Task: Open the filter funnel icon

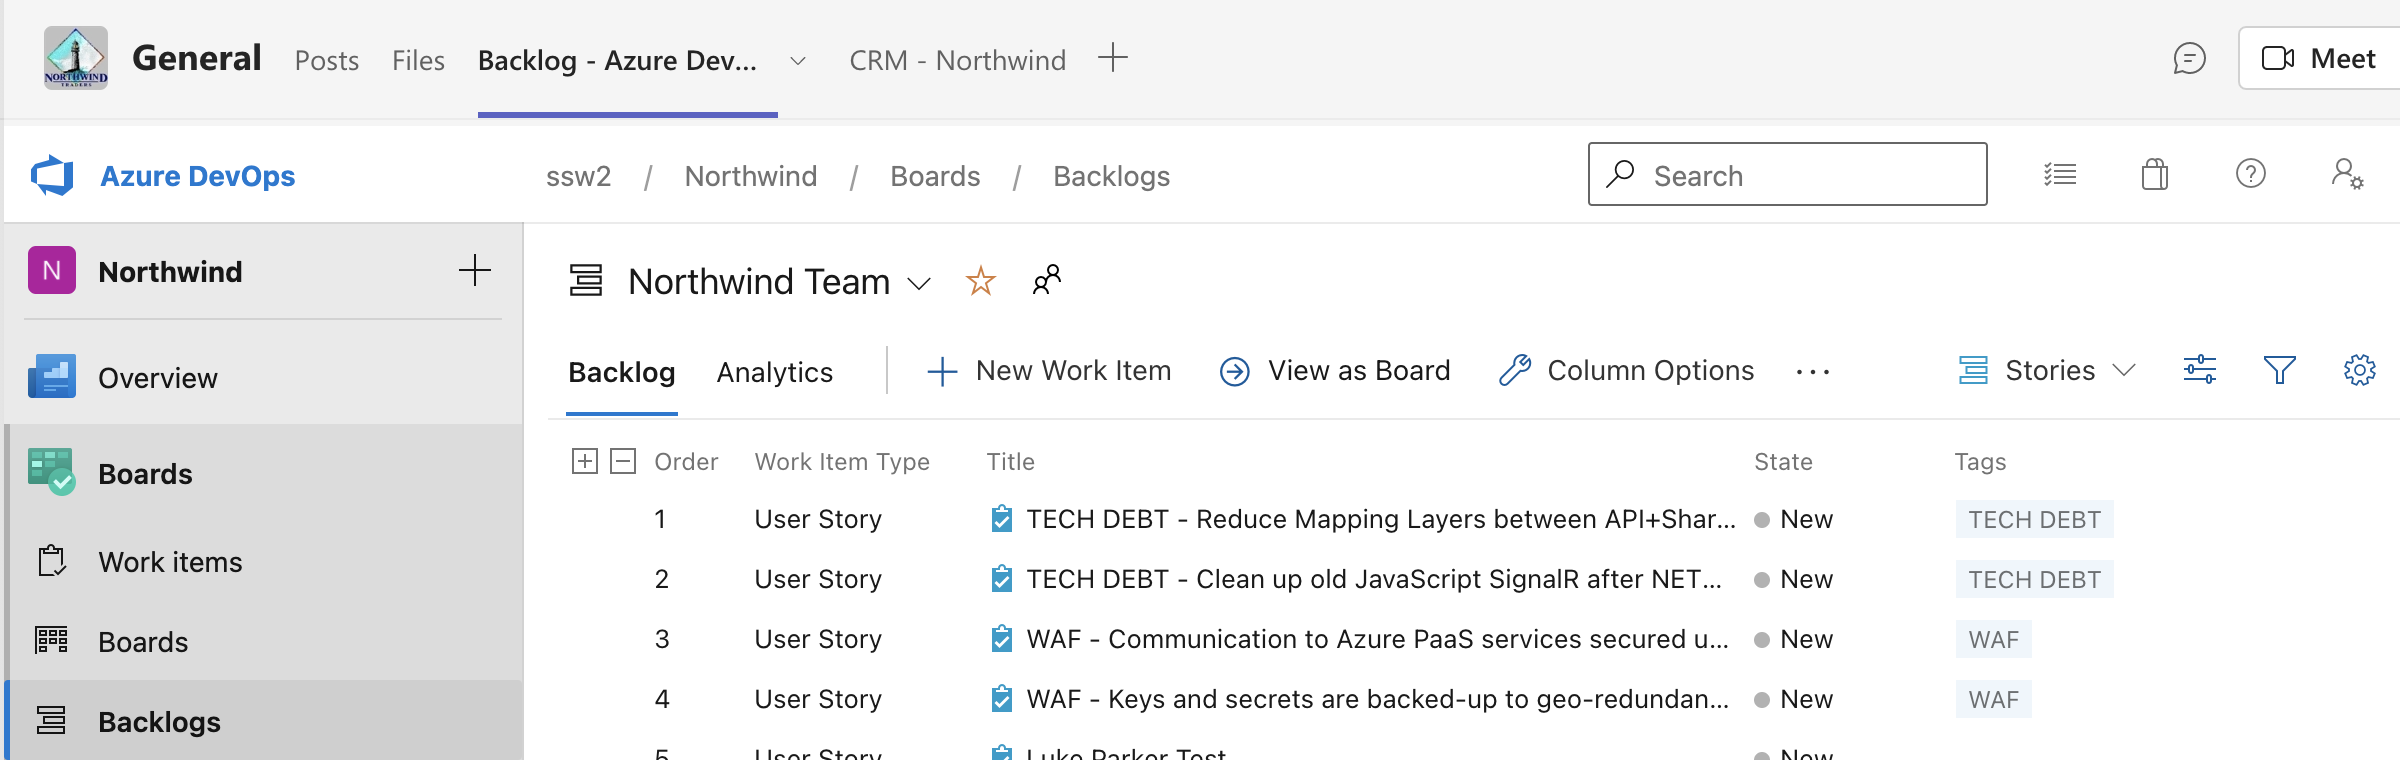Action: click(x=2279, y=371)
